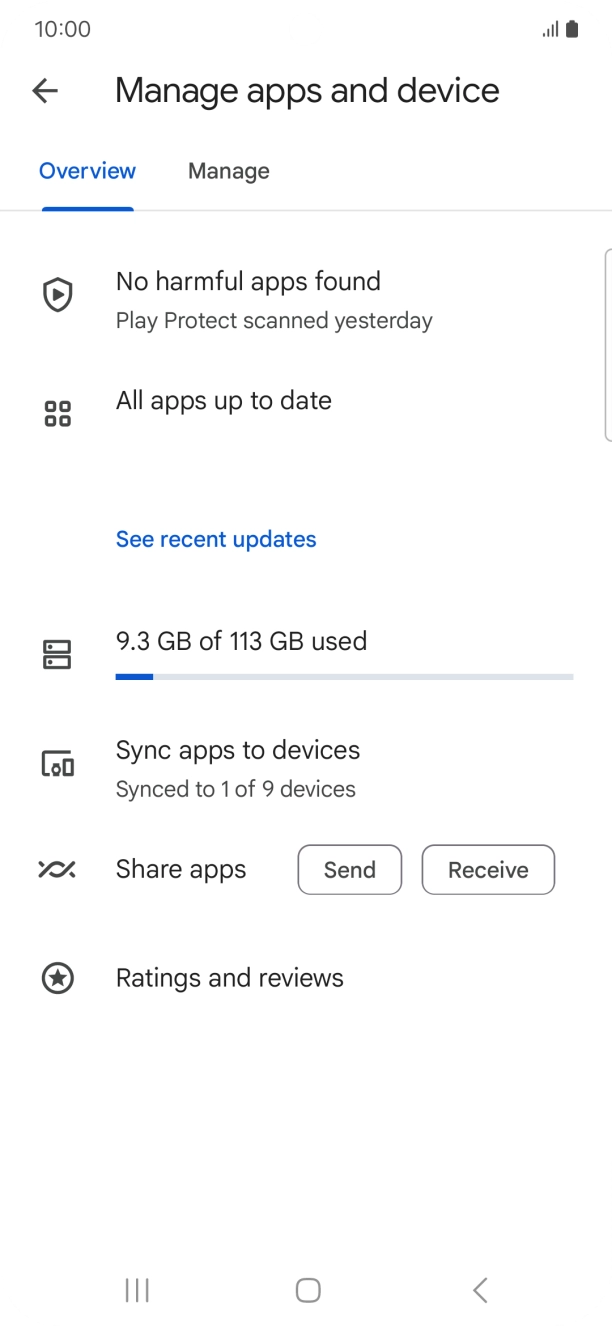Tap the storage usage progress bar

coord(344,677)
